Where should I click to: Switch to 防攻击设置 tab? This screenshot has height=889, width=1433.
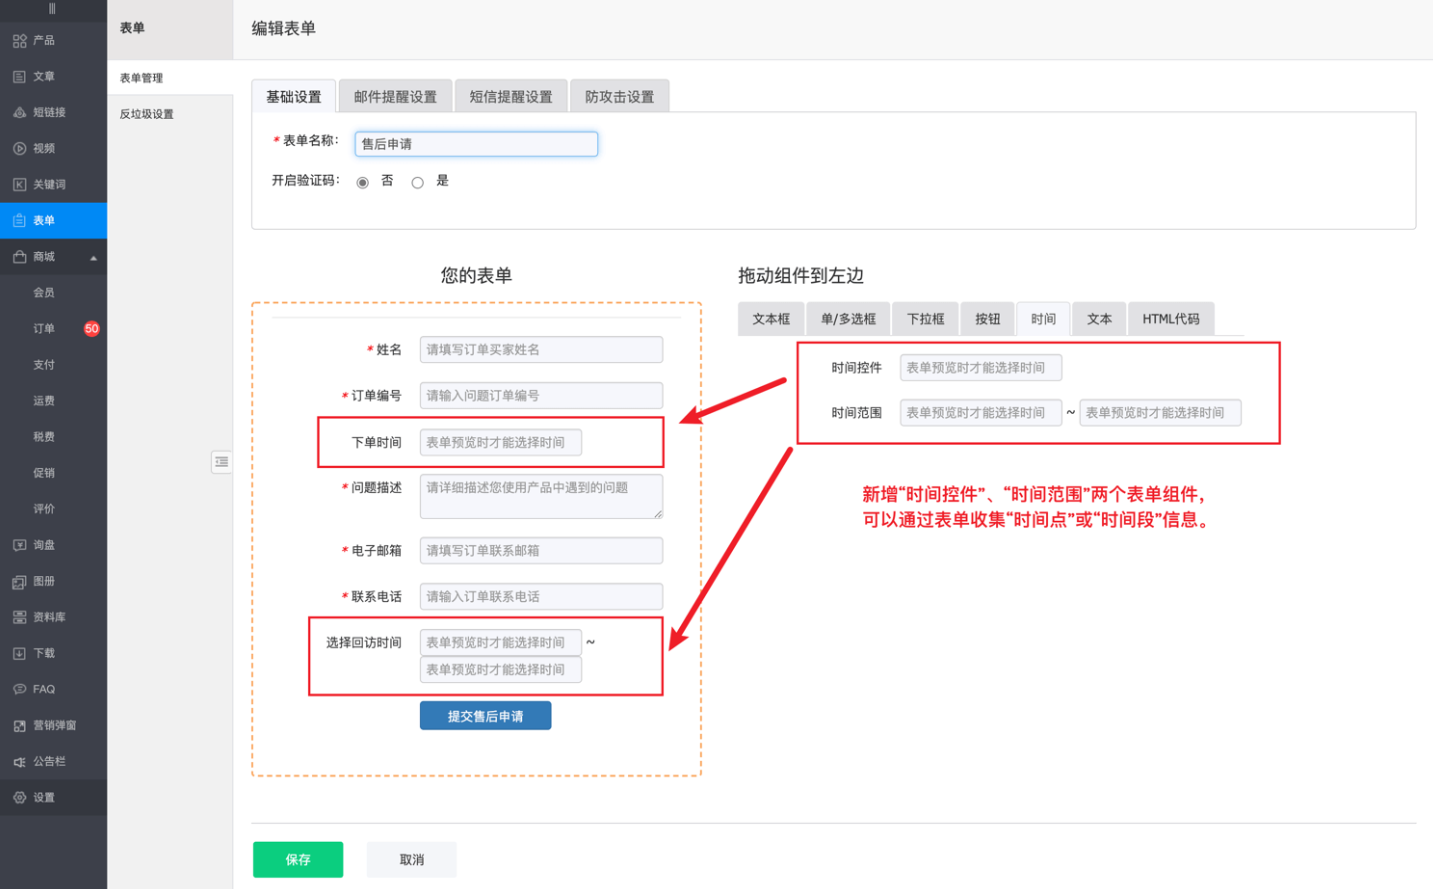pyautogui.click(x=619, y=97)
